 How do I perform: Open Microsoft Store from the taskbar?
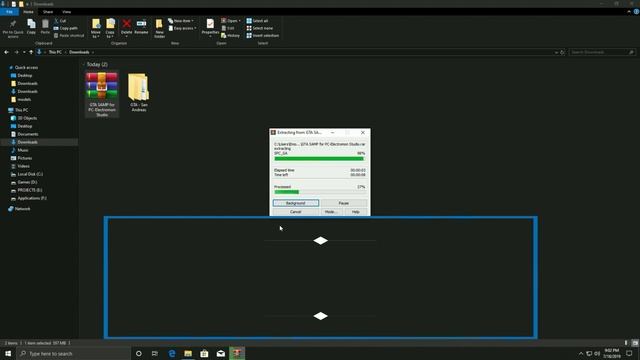[x=204, y=353]
